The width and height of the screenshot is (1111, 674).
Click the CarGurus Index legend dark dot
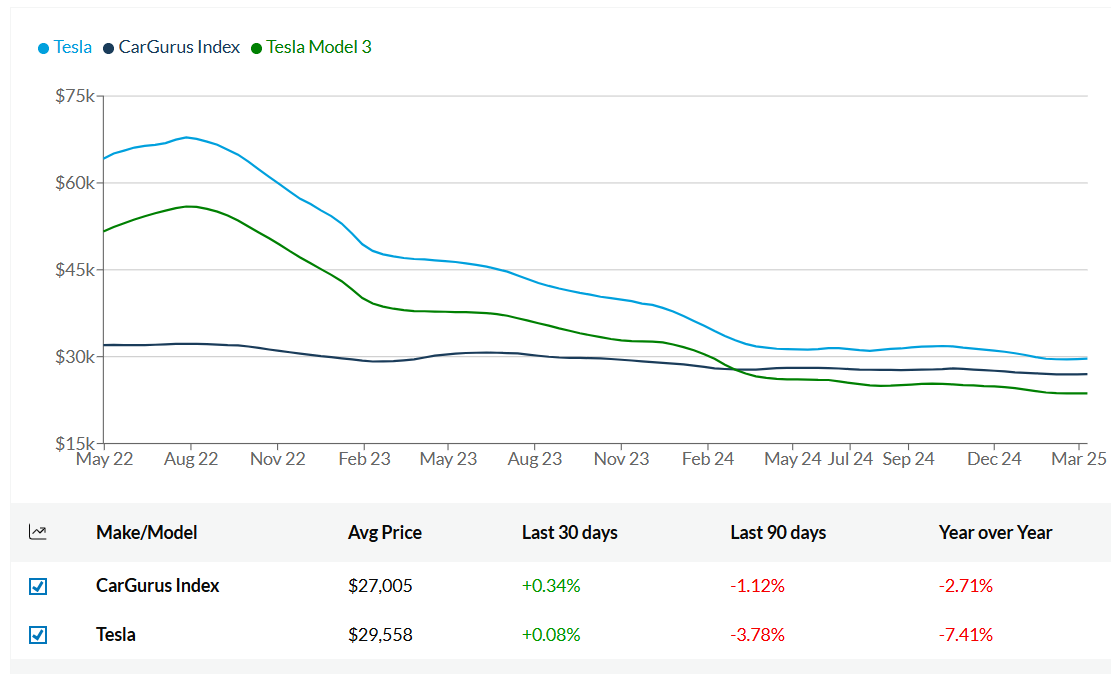click(x=109, y=48)
